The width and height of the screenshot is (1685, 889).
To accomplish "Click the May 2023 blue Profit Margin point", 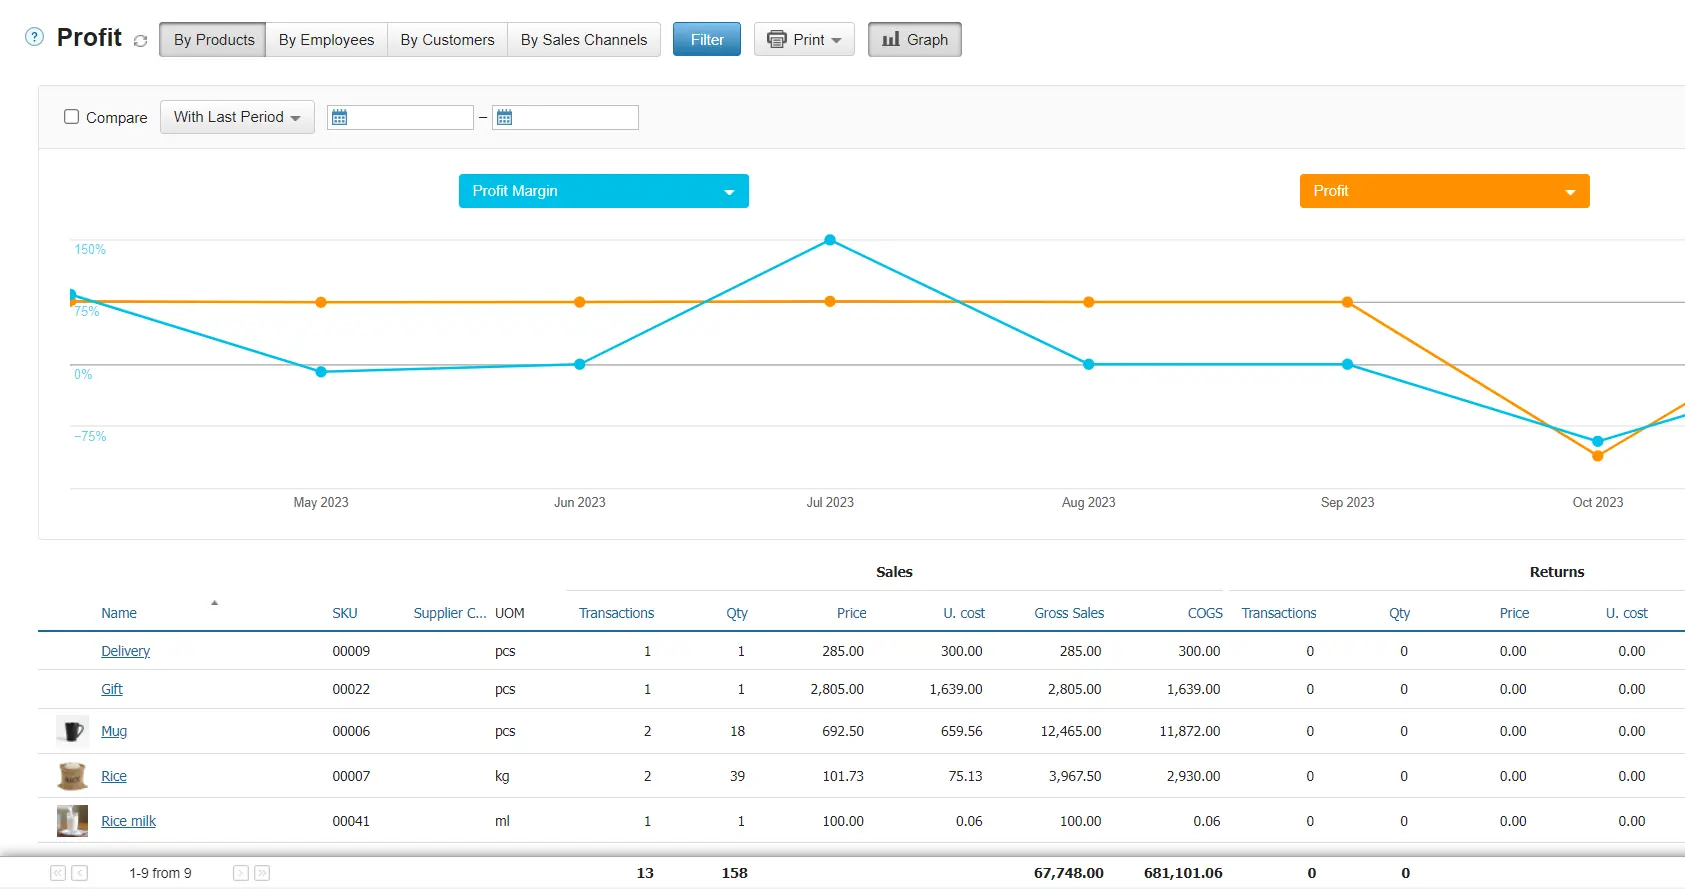I will [321, 372].
